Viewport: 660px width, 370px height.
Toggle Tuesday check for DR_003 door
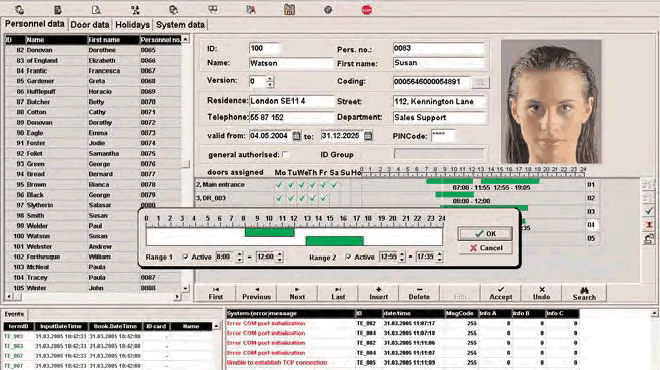pyautogui.click(x=290, y=198)
